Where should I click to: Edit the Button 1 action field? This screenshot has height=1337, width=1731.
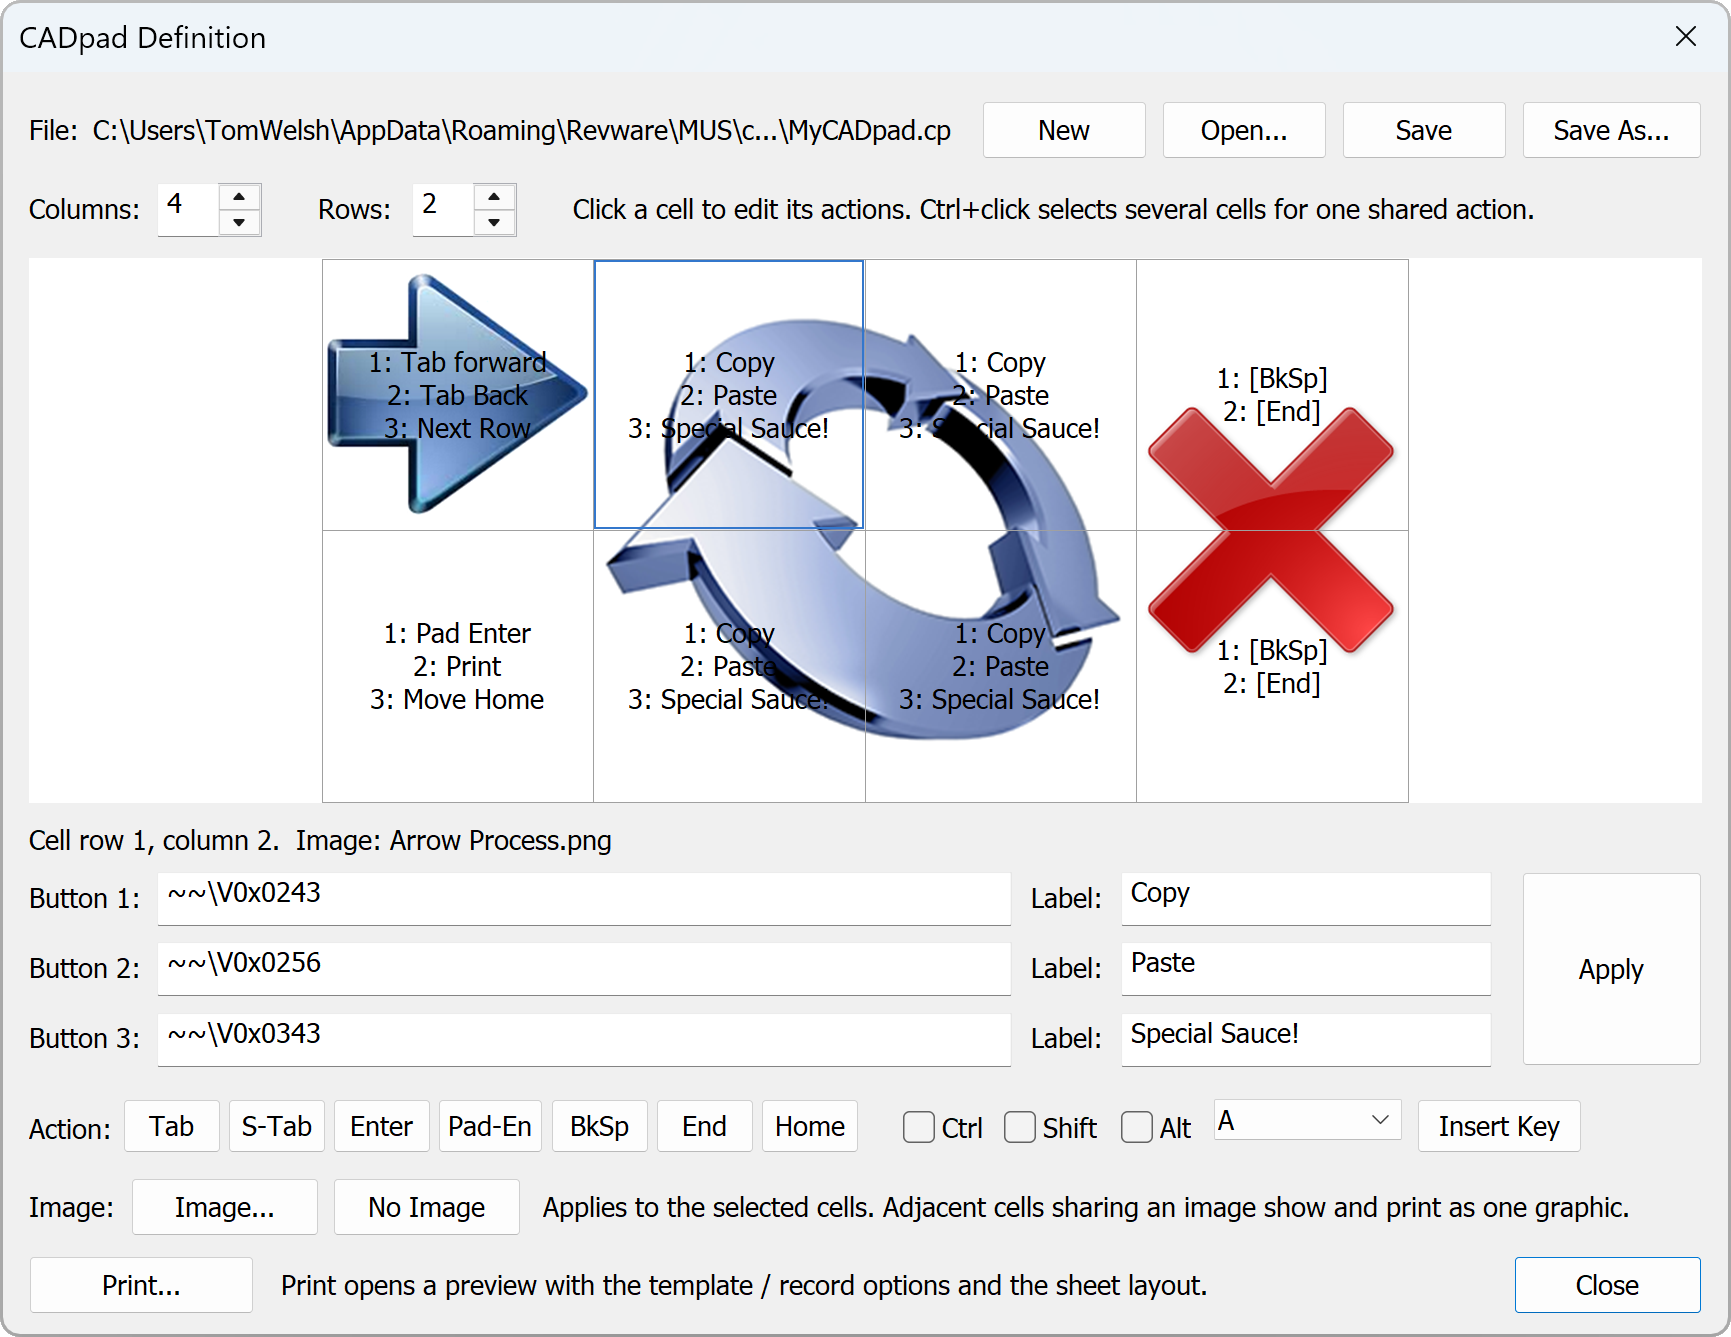pyautogui.click(x=584, y=898)
